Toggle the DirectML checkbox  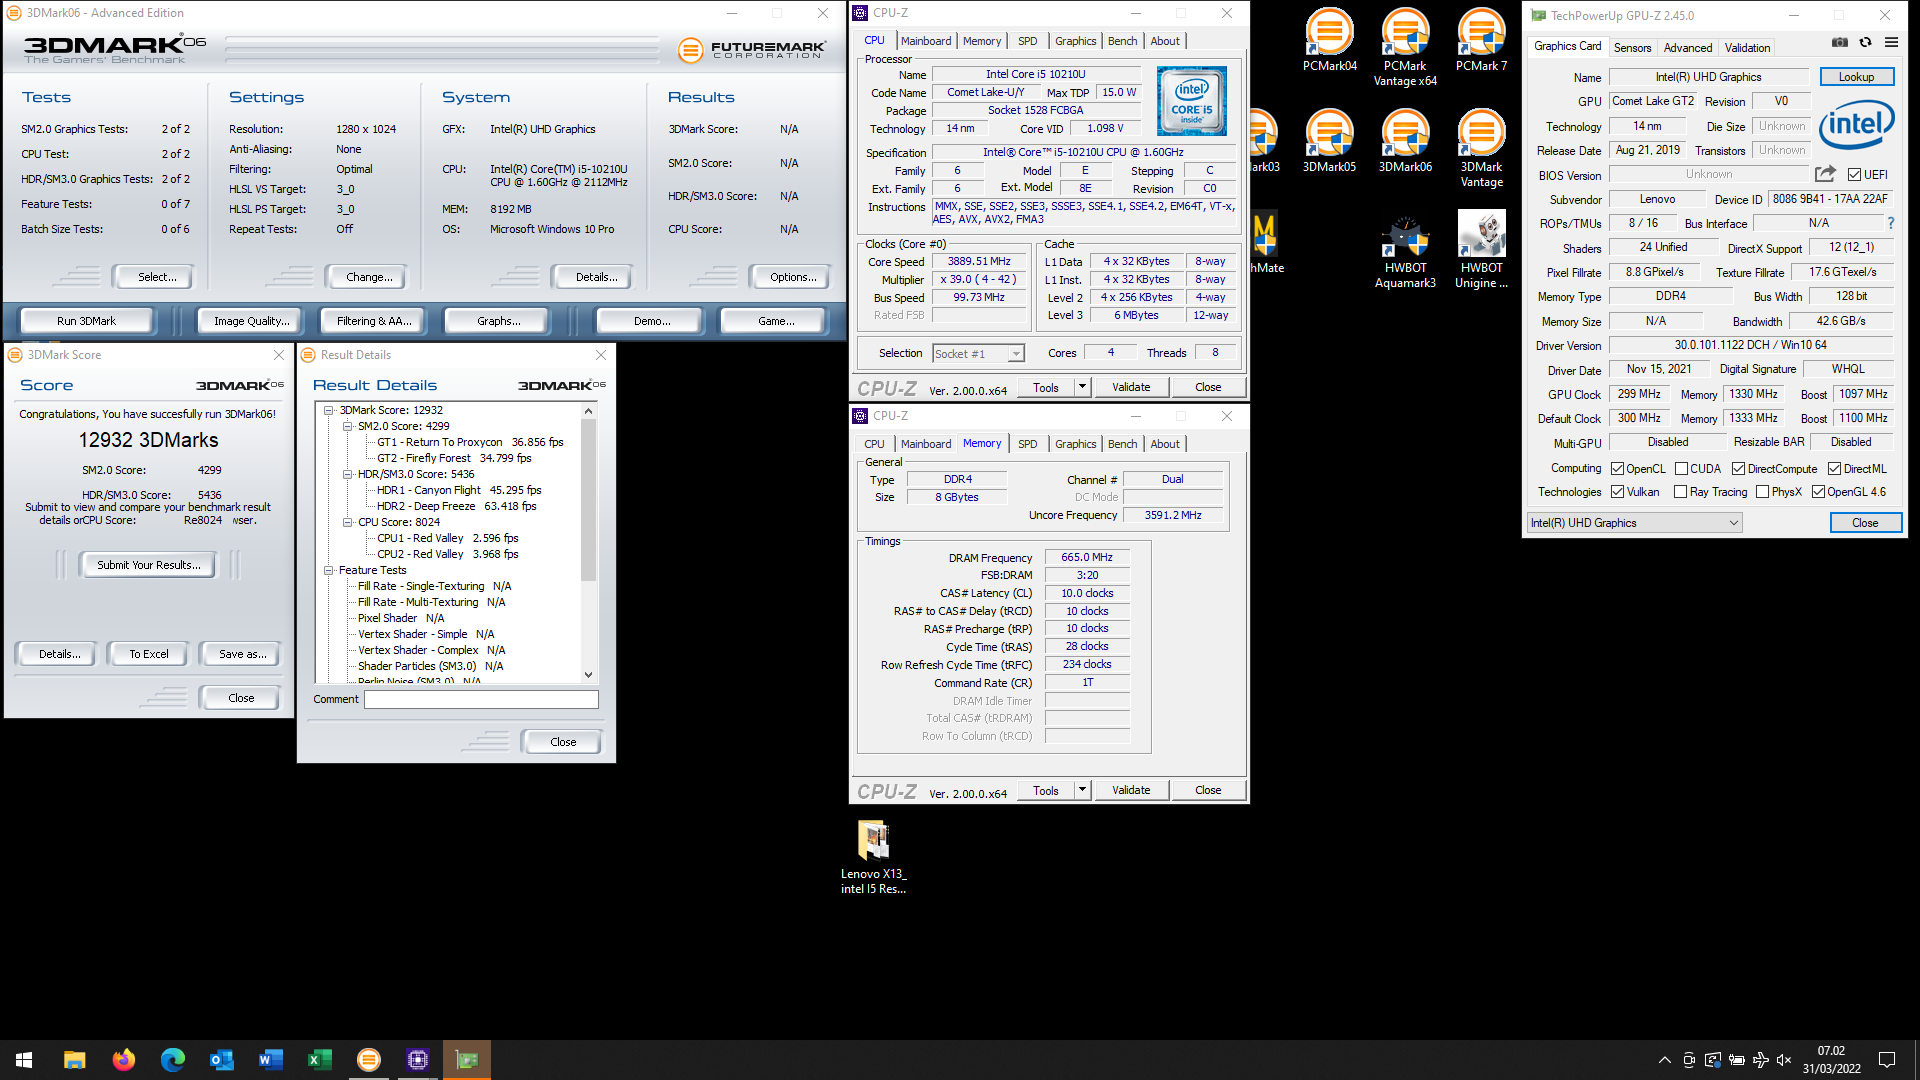pos(1834,469)
